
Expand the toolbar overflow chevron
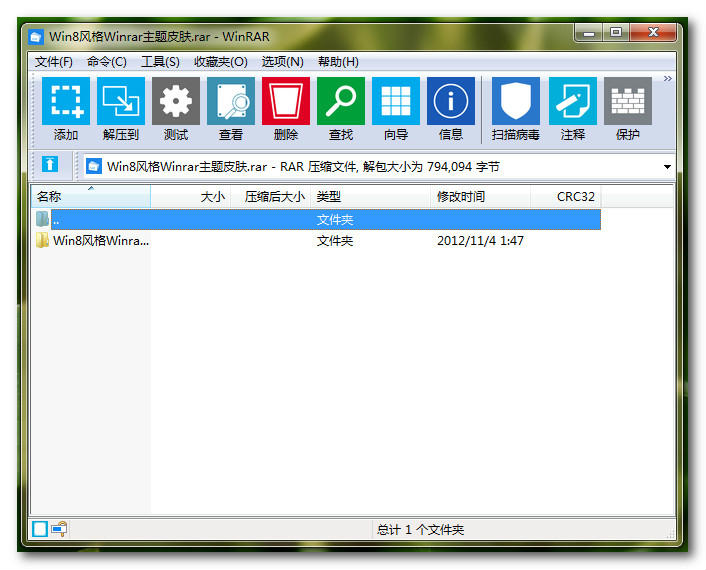click(667, 79)
